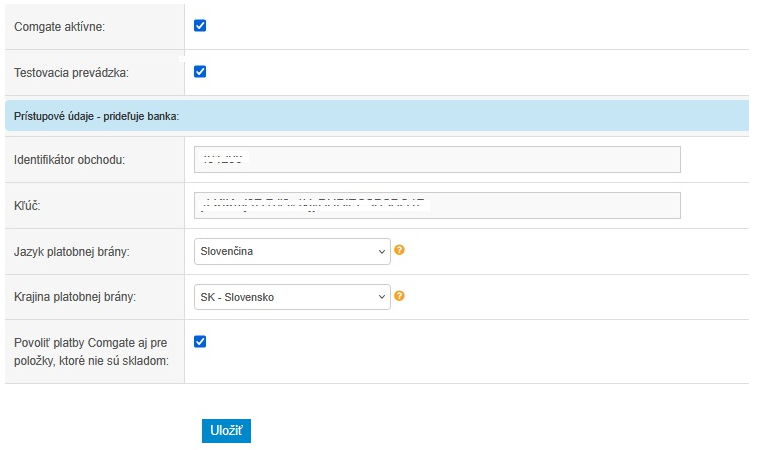This screenshot has height=450, width=762.
Task: Open the Slovenčina language dropdown
Action: (x=290, y=251)
